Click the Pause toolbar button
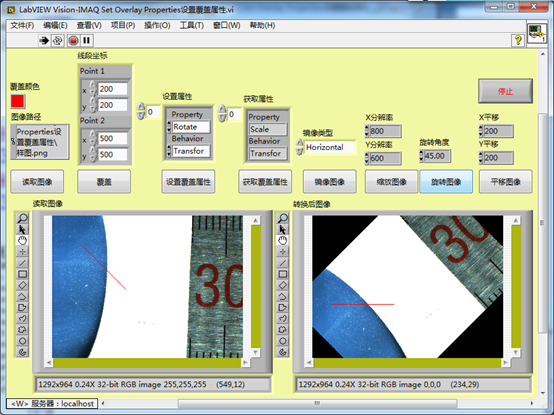 [87, 41]
